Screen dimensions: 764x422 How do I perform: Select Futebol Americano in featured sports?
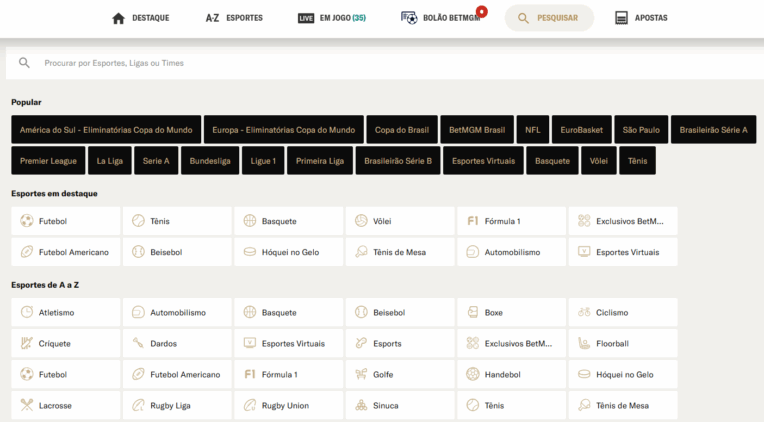(65, 252)
